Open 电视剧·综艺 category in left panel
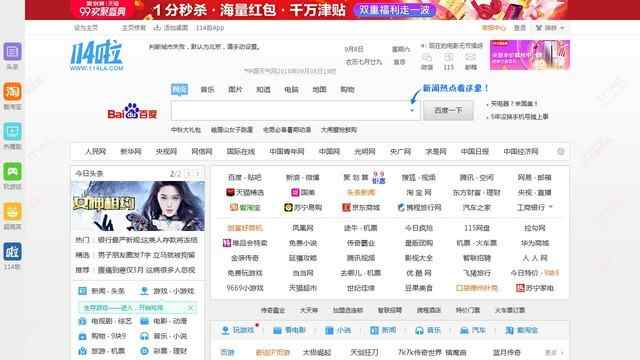 coord(105,321)
